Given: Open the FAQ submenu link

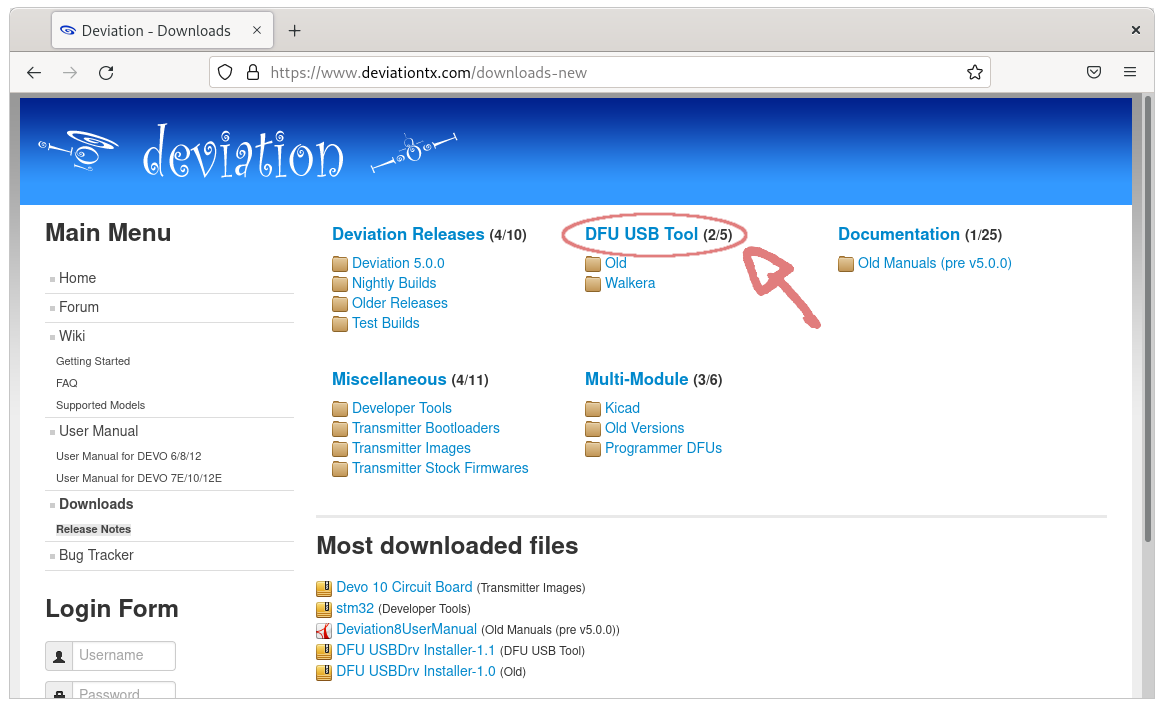Looking at the screenshot, I should point(67,383).
